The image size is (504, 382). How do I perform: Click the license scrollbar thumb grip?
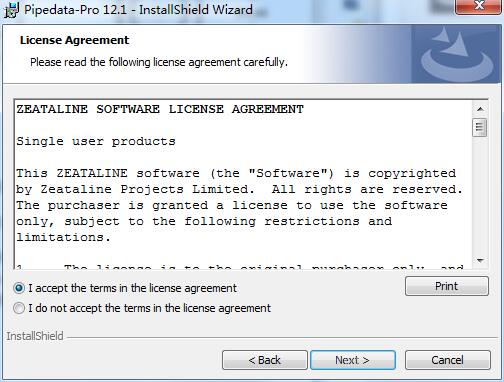click(480, 127)
